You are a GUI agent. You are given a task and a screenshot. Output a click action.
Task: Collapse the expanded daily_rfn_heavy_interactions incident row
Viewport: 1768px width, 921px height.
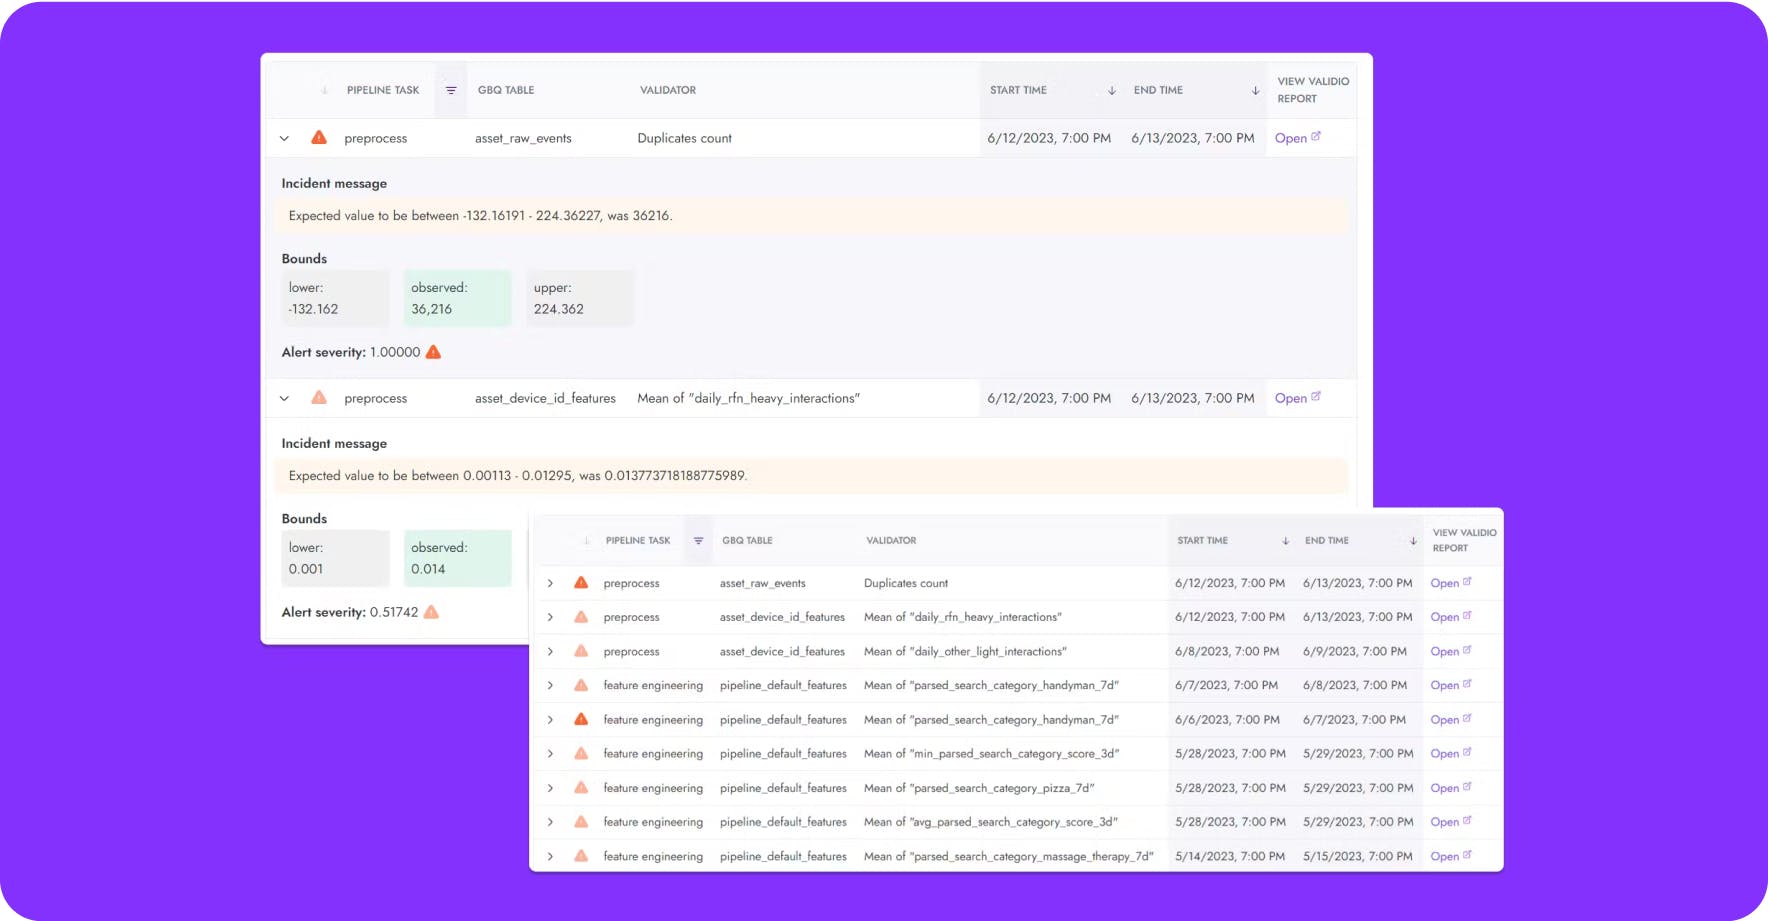tap(285, 398)
